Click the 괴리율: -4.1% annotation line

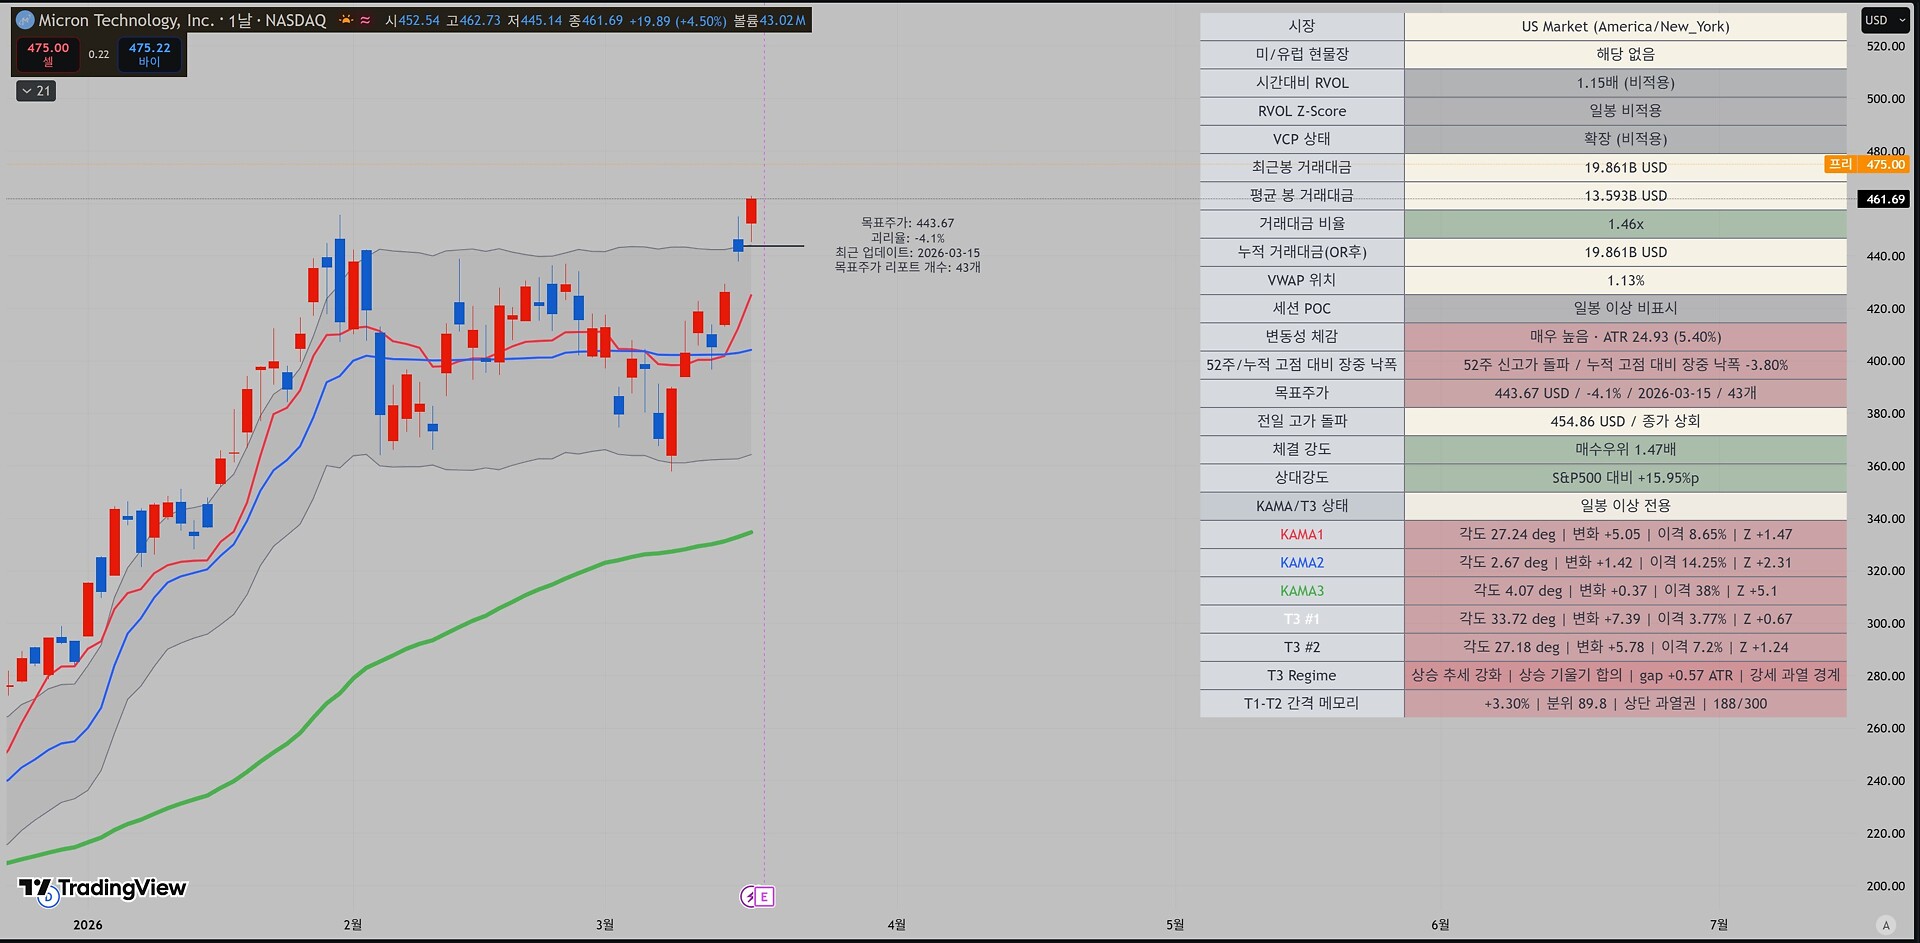click(x=907, y=238)
